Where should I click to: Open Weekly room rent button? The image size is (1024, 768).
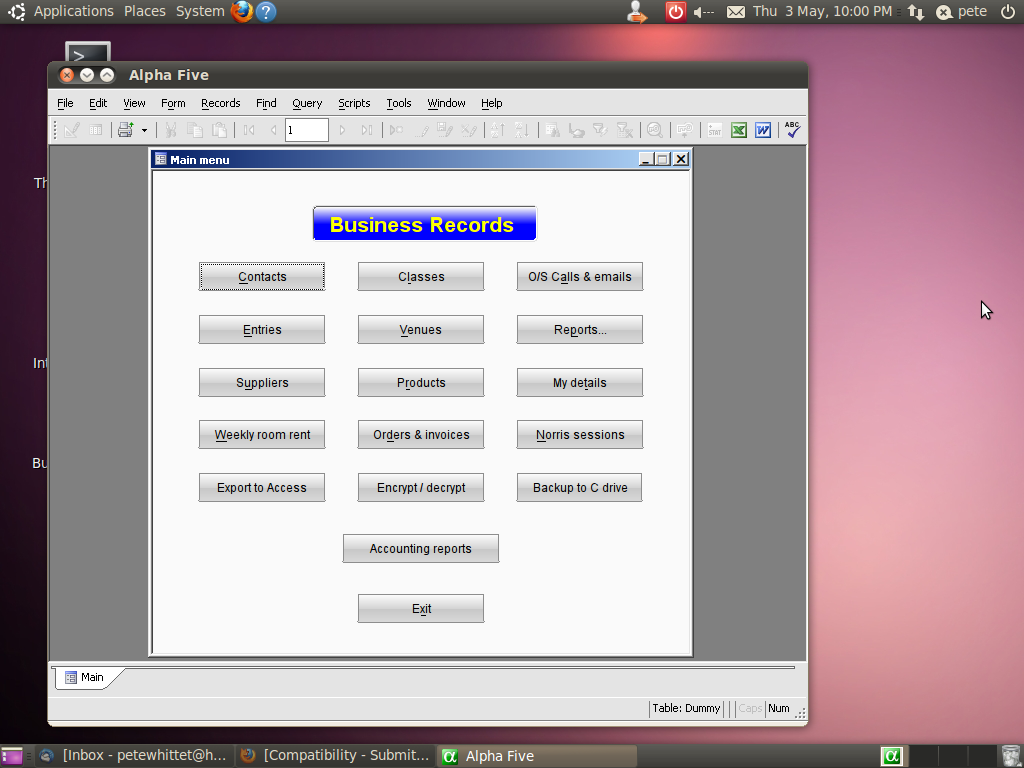(262, 434)
